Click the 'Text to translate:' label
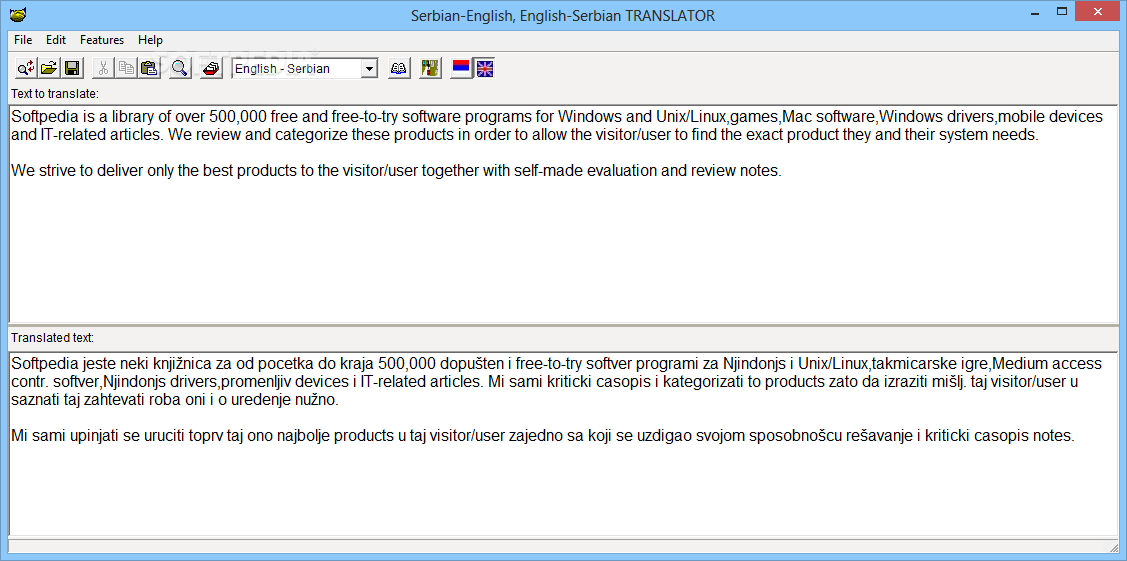1127x561 pixels. (55, 93)
